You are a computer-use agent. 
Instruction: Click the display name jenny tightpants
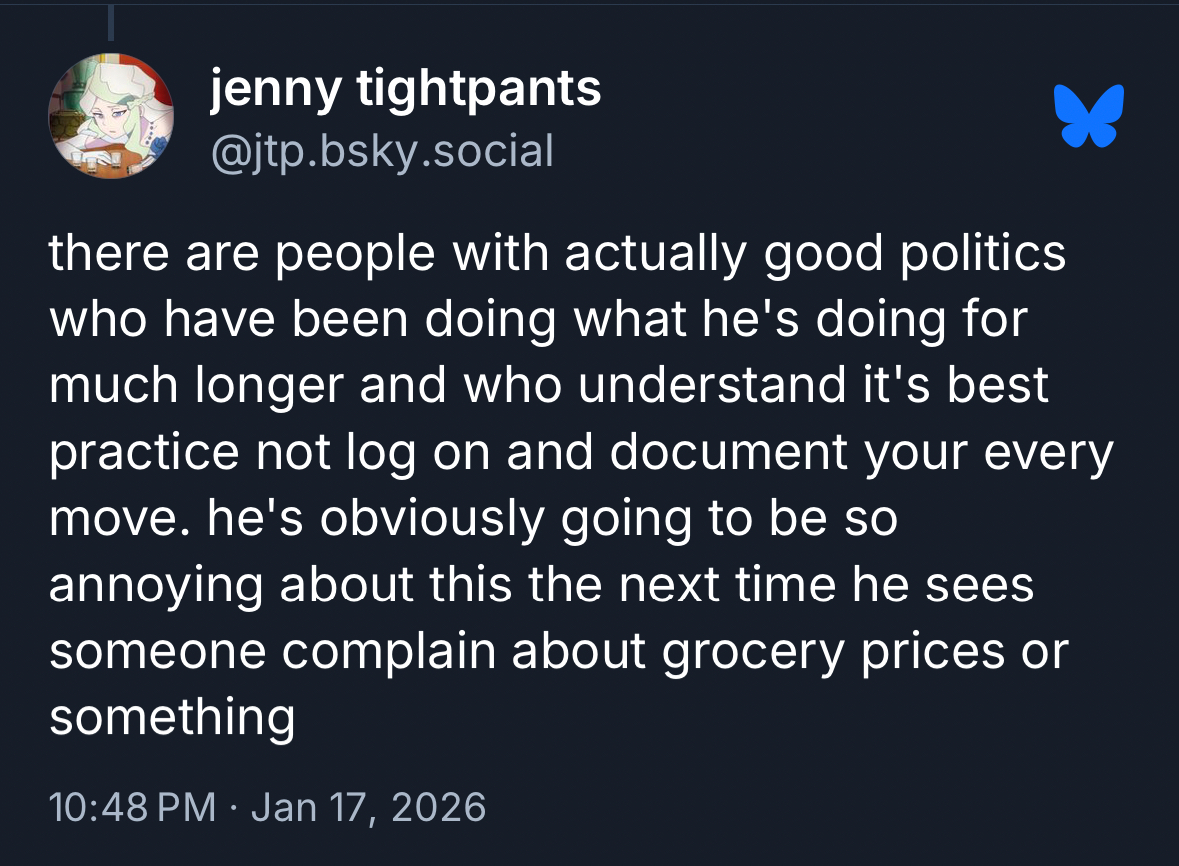405,90
